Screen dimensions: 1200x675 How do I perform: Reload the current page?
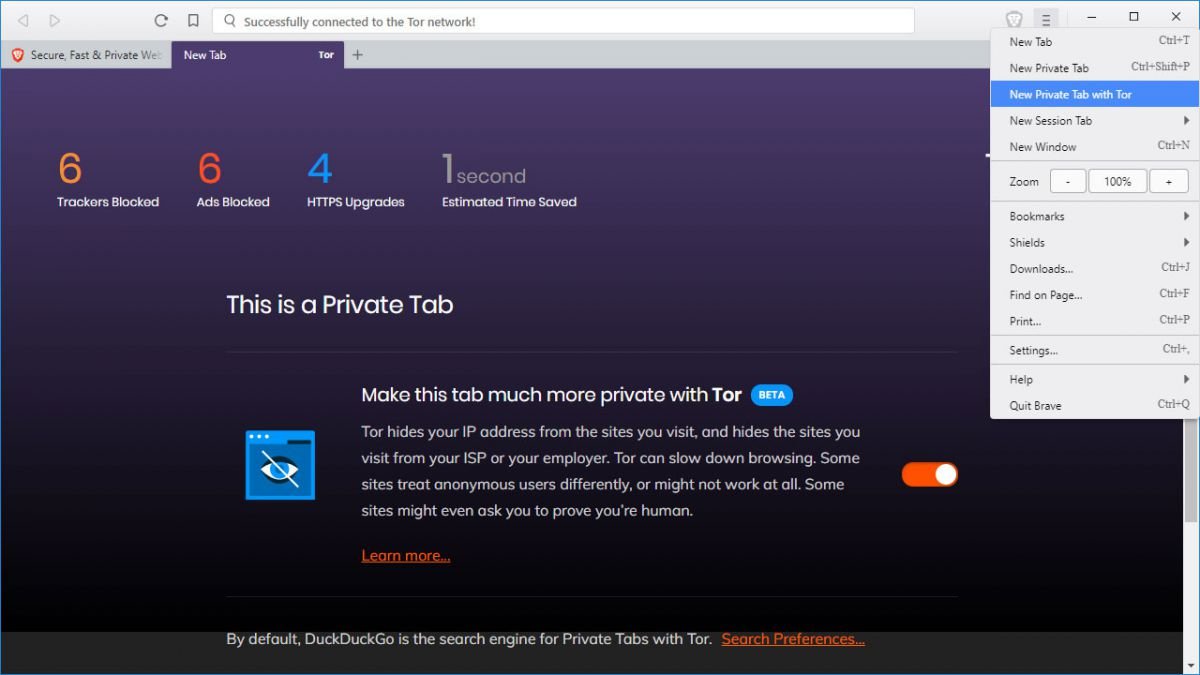(x=161, y=20)
